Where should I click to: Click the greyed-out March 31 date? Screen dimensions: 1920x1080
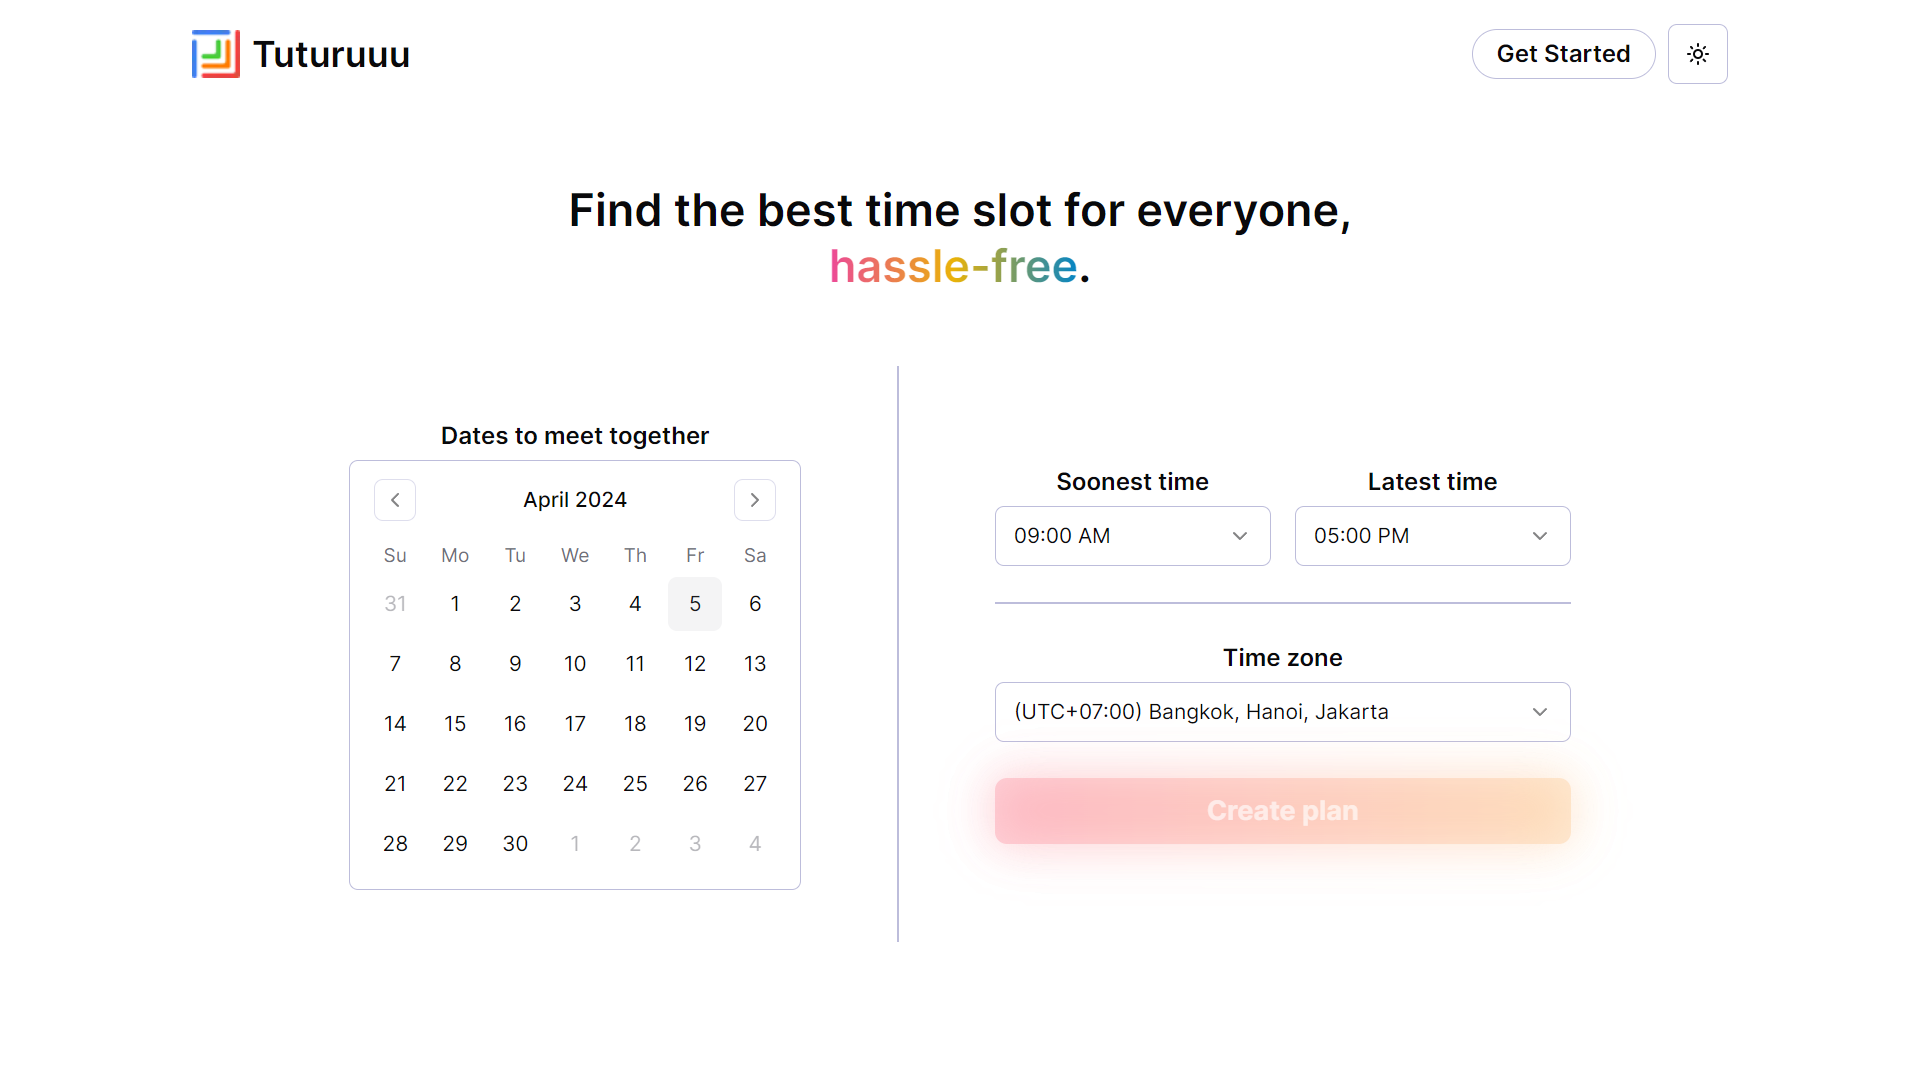tap(395, 604)
